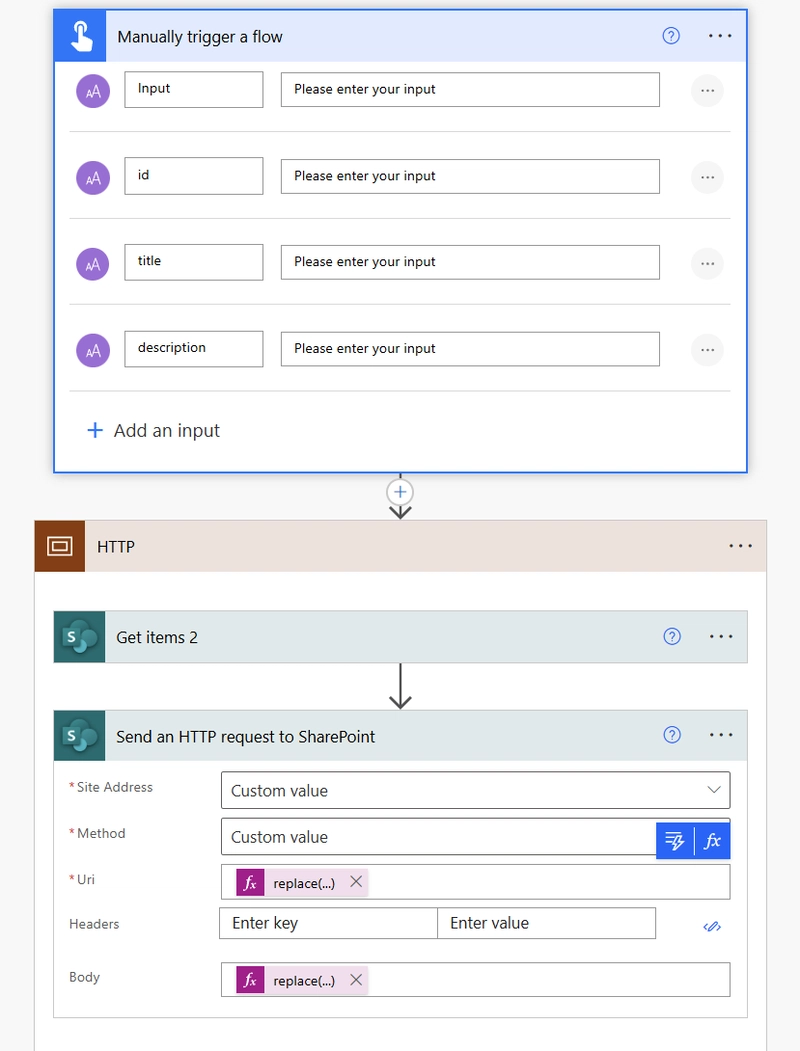Click the manual trigger hand icon
Viewport: 800px width, 1051px height.
pos(80,36)
